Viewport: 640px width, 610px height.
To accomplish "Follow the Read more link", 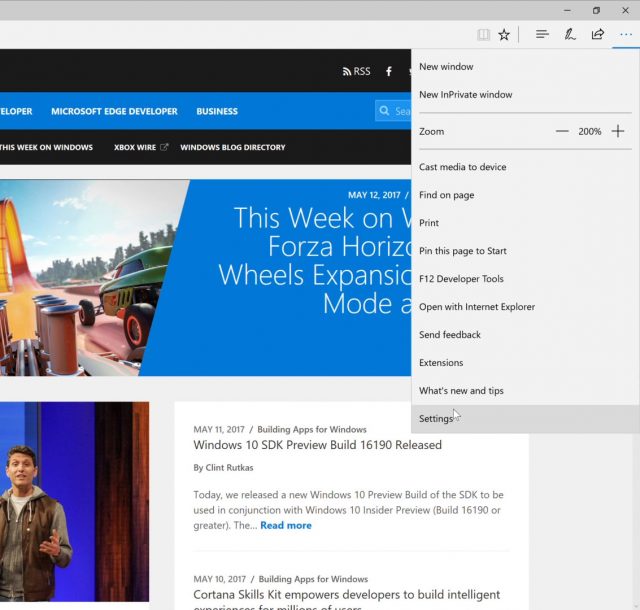I will click(286, 525).
